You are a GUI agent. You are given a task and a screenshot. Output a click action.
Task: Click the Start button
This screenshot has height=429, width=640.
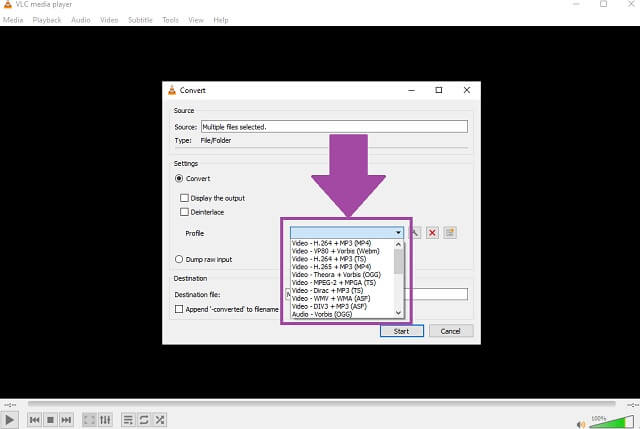click(x=402, y=331)
